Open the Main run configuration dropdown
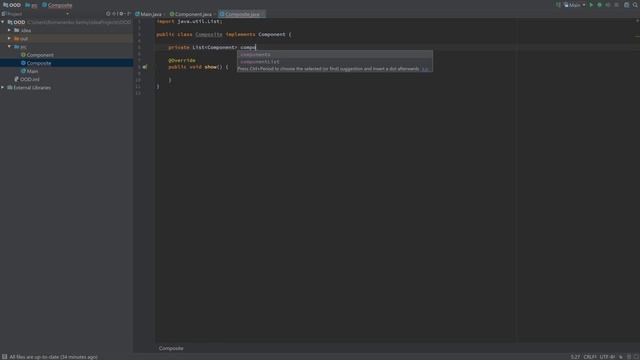This screenshot has height=360, width=640. click(575, 5)
